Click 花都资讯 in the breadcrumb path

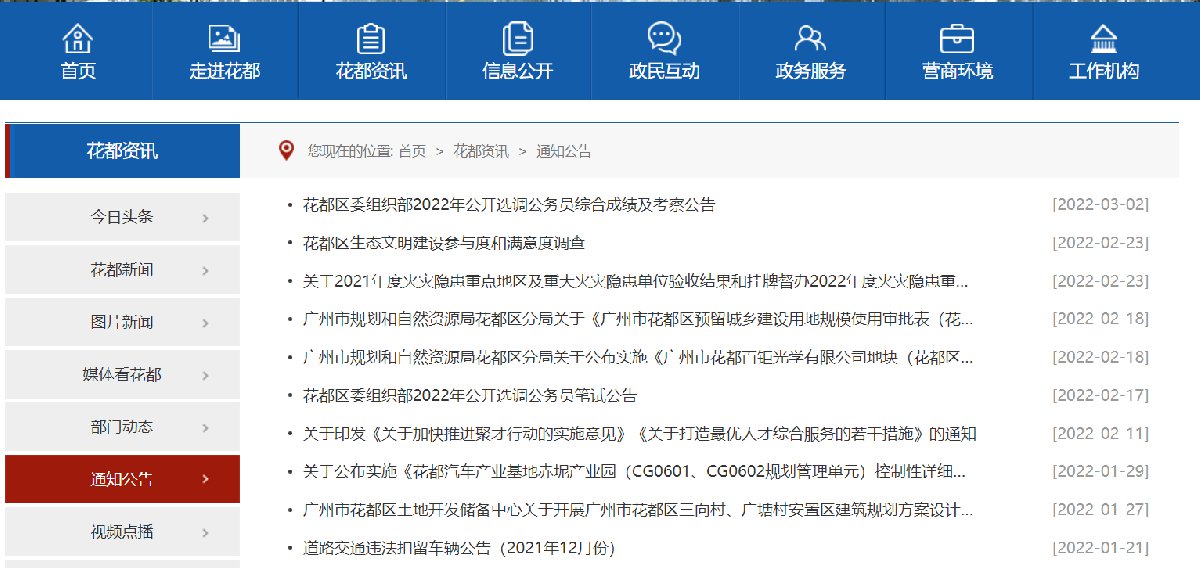(x=481, y=152)
